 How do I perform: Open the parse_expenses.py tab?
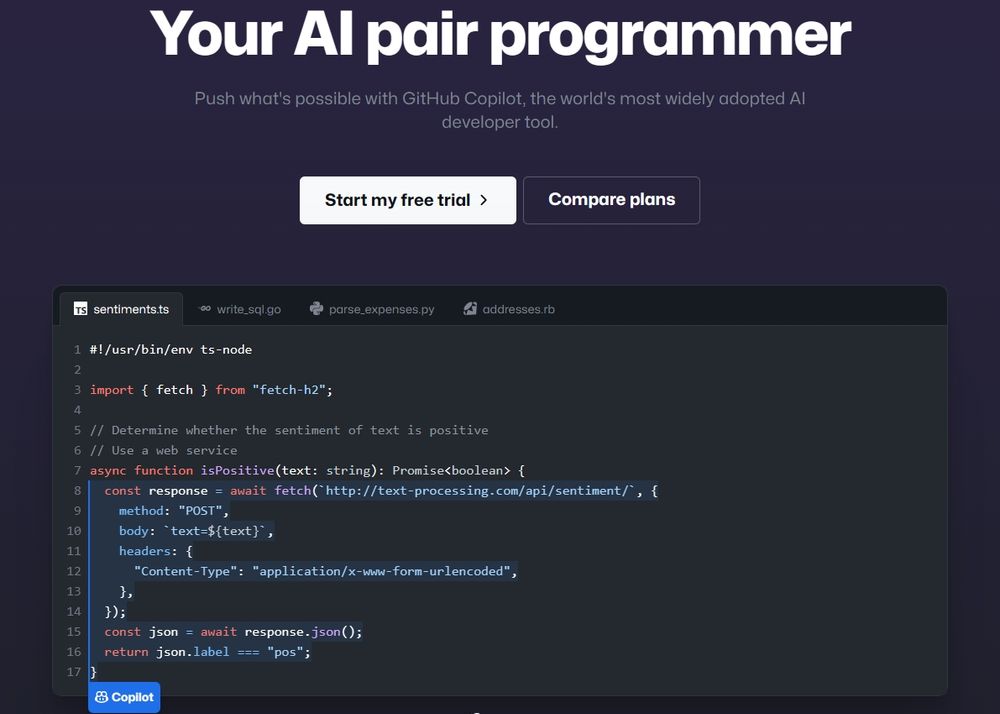372,309
